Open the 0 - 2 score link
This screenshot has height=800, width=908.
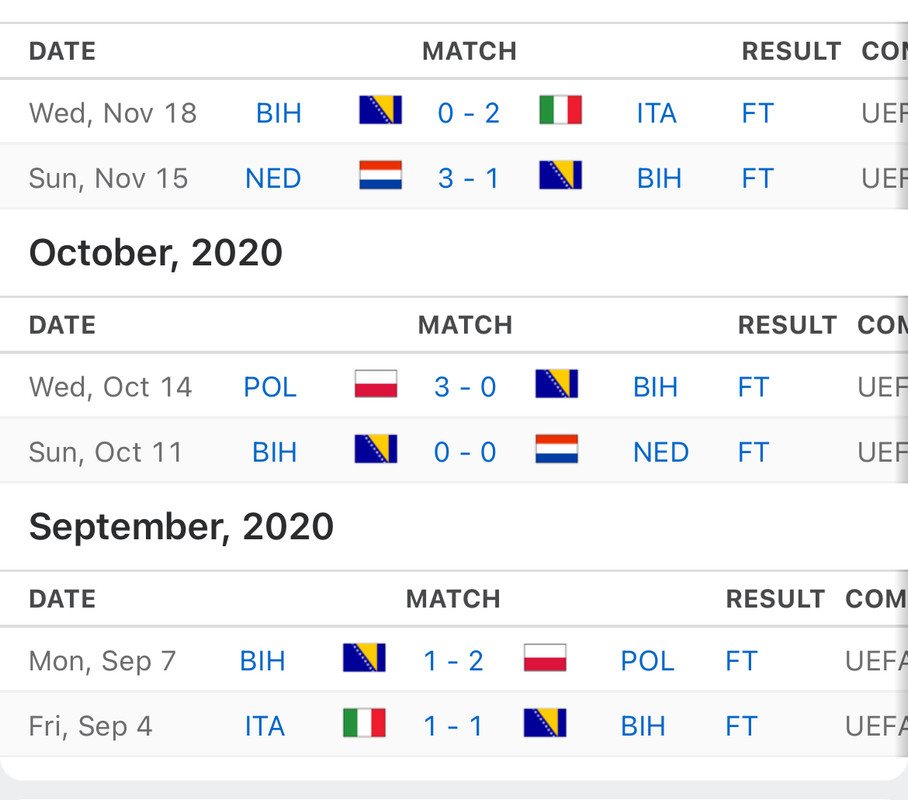(x=468, y=113)
